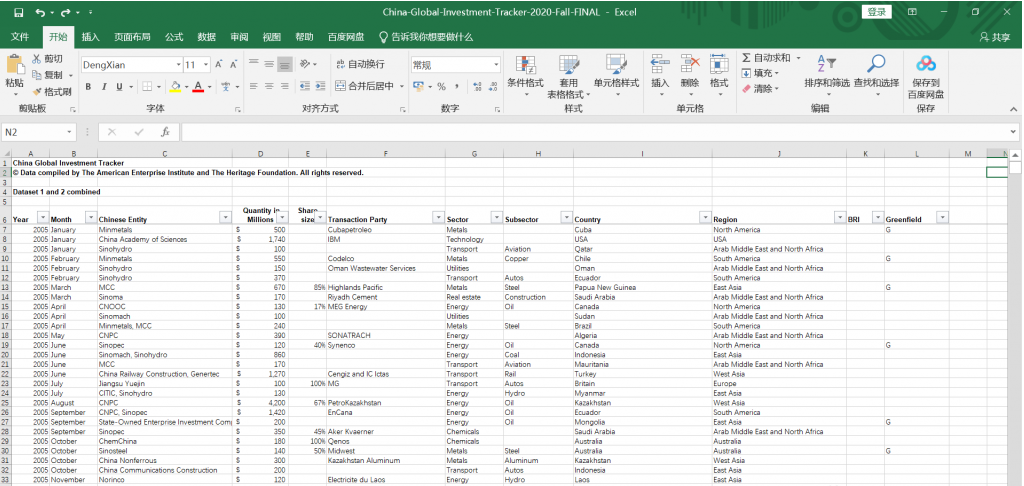1024x486 pixels.
Task: Click the yellow fill color button
Action: [x=174, y=87]
